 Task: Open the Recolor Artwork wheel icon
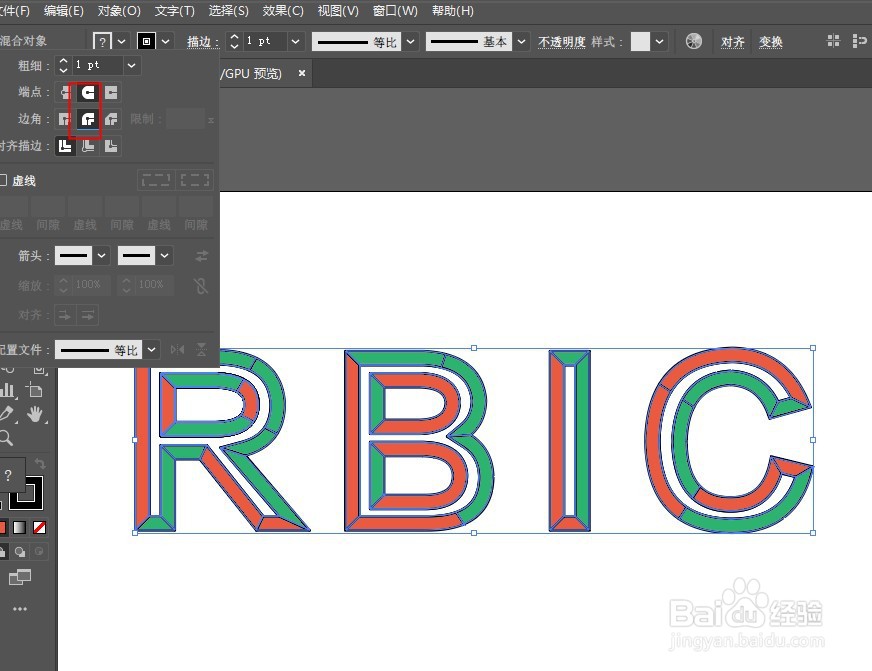[693, 41]
